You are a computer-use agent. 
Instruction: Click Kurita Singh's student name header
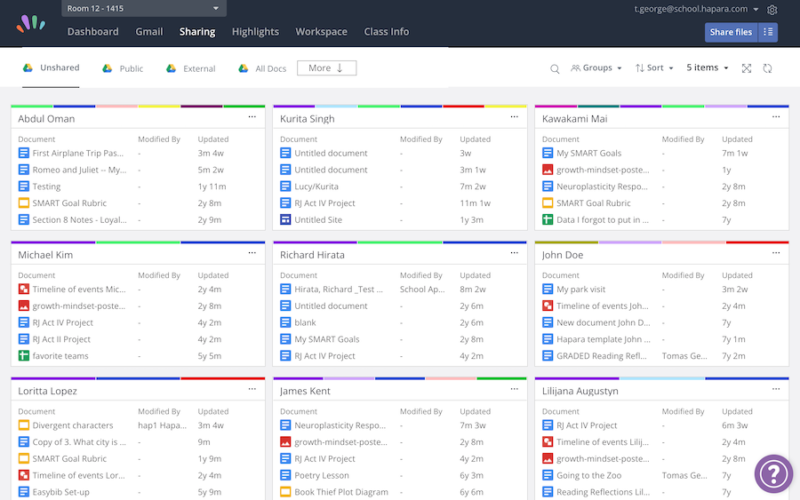click(307, 119)
